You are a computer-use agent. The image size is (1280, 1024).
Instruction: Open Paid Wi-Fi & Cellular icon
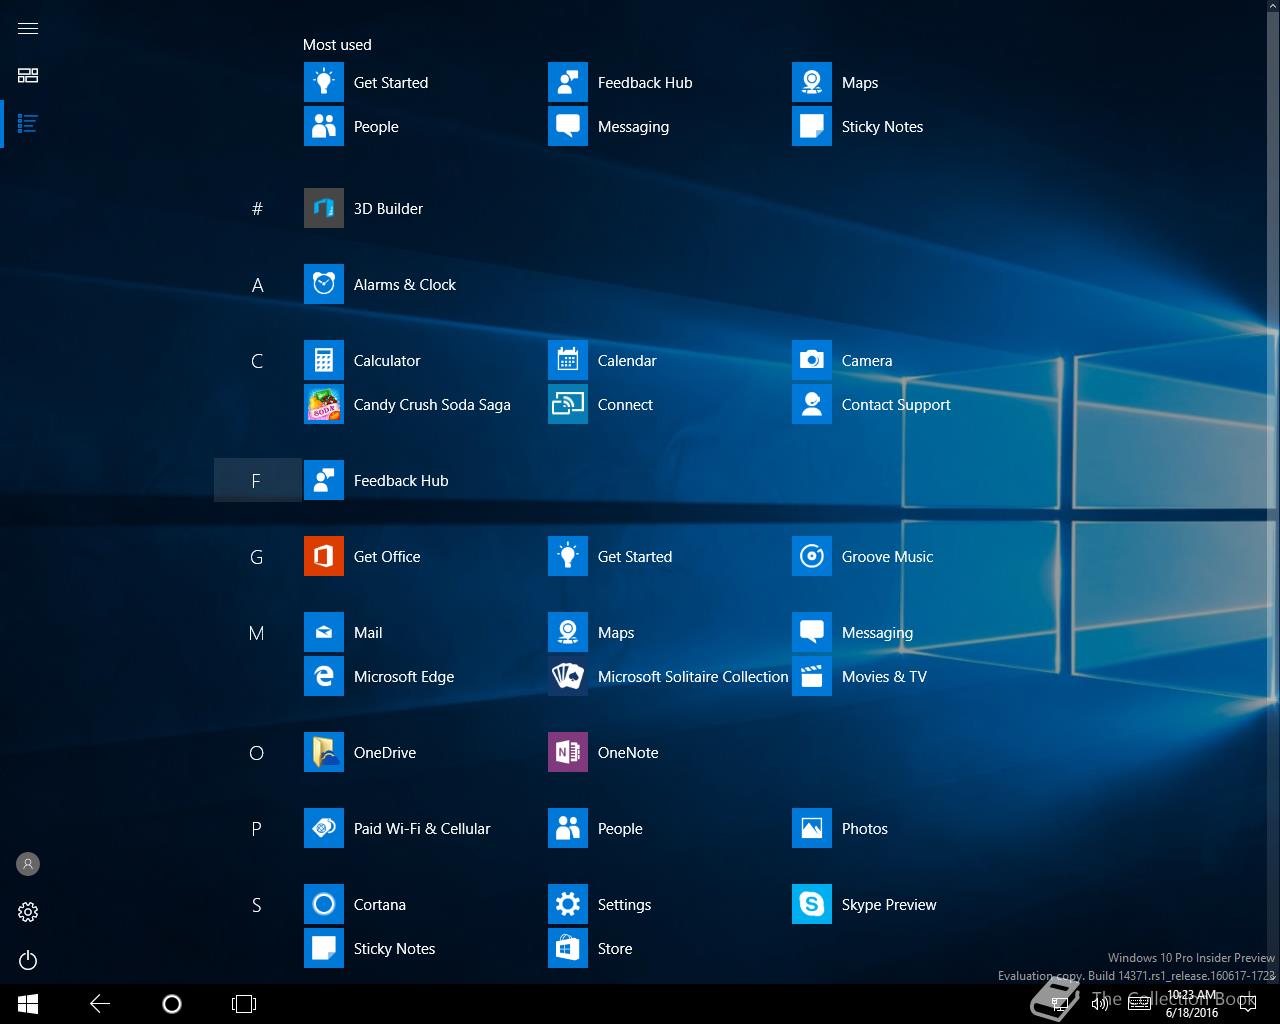[324, 828]
